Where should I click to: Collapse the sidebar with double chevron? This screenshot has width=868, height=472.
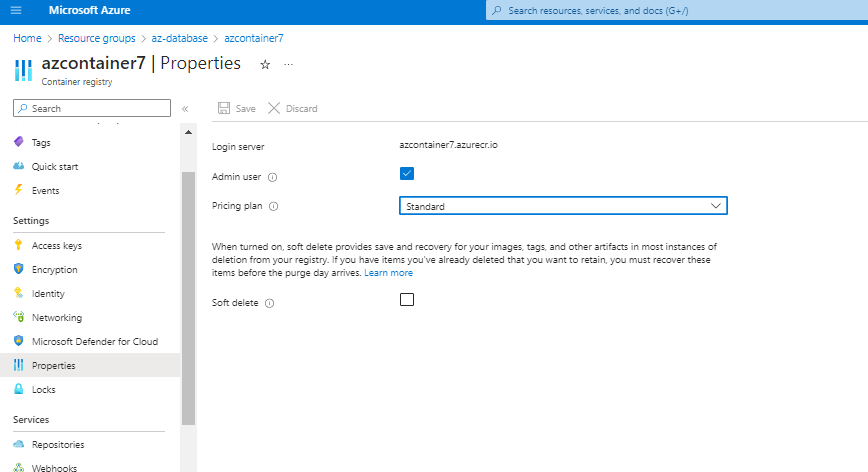(x=185, y=109)
